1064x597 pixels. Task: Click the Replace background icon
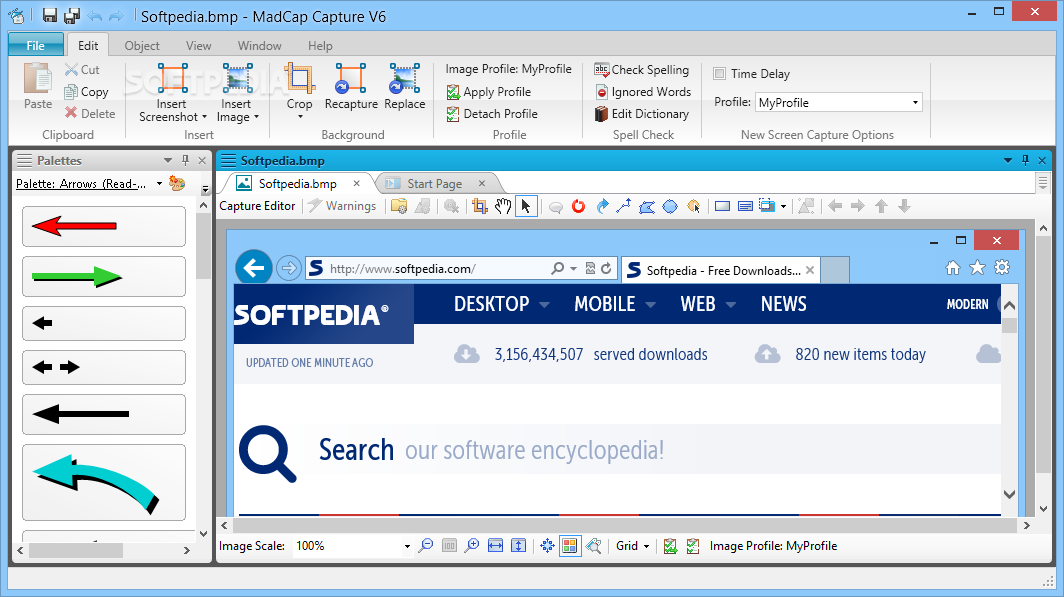[404, 79]
